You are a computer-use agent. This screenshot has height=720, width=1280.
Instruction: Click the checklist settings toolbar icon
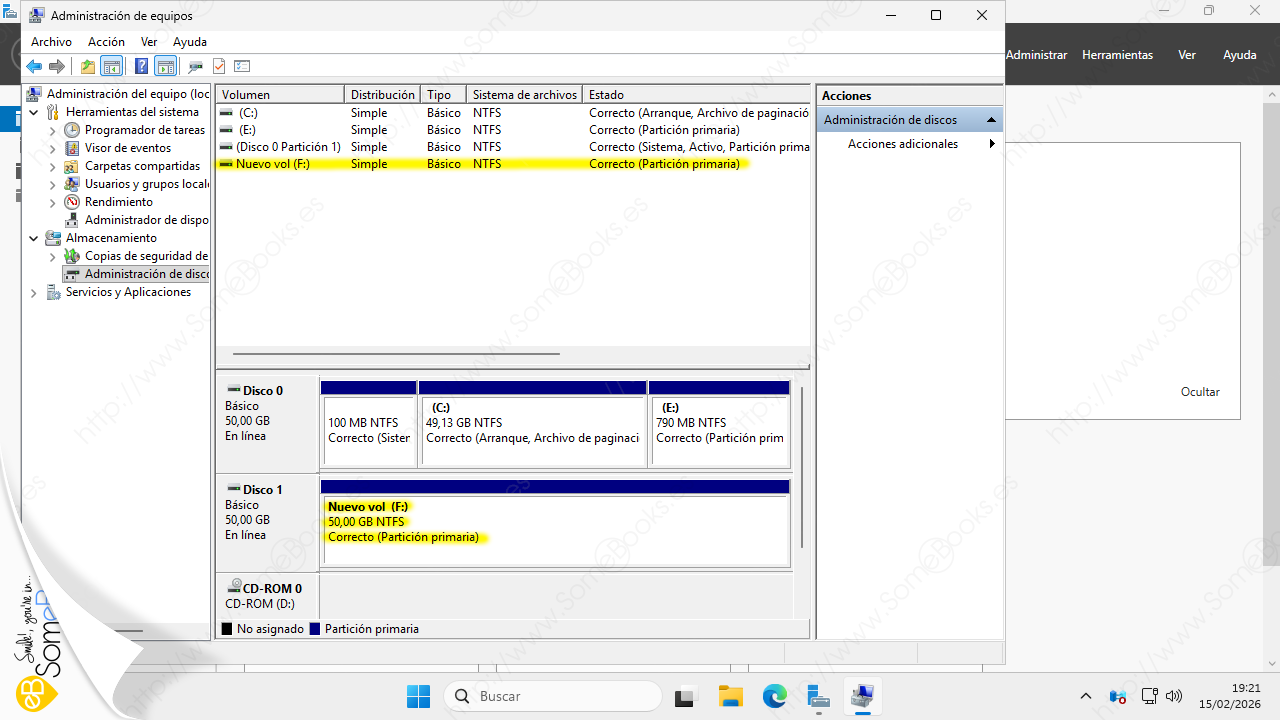[242, 67]
